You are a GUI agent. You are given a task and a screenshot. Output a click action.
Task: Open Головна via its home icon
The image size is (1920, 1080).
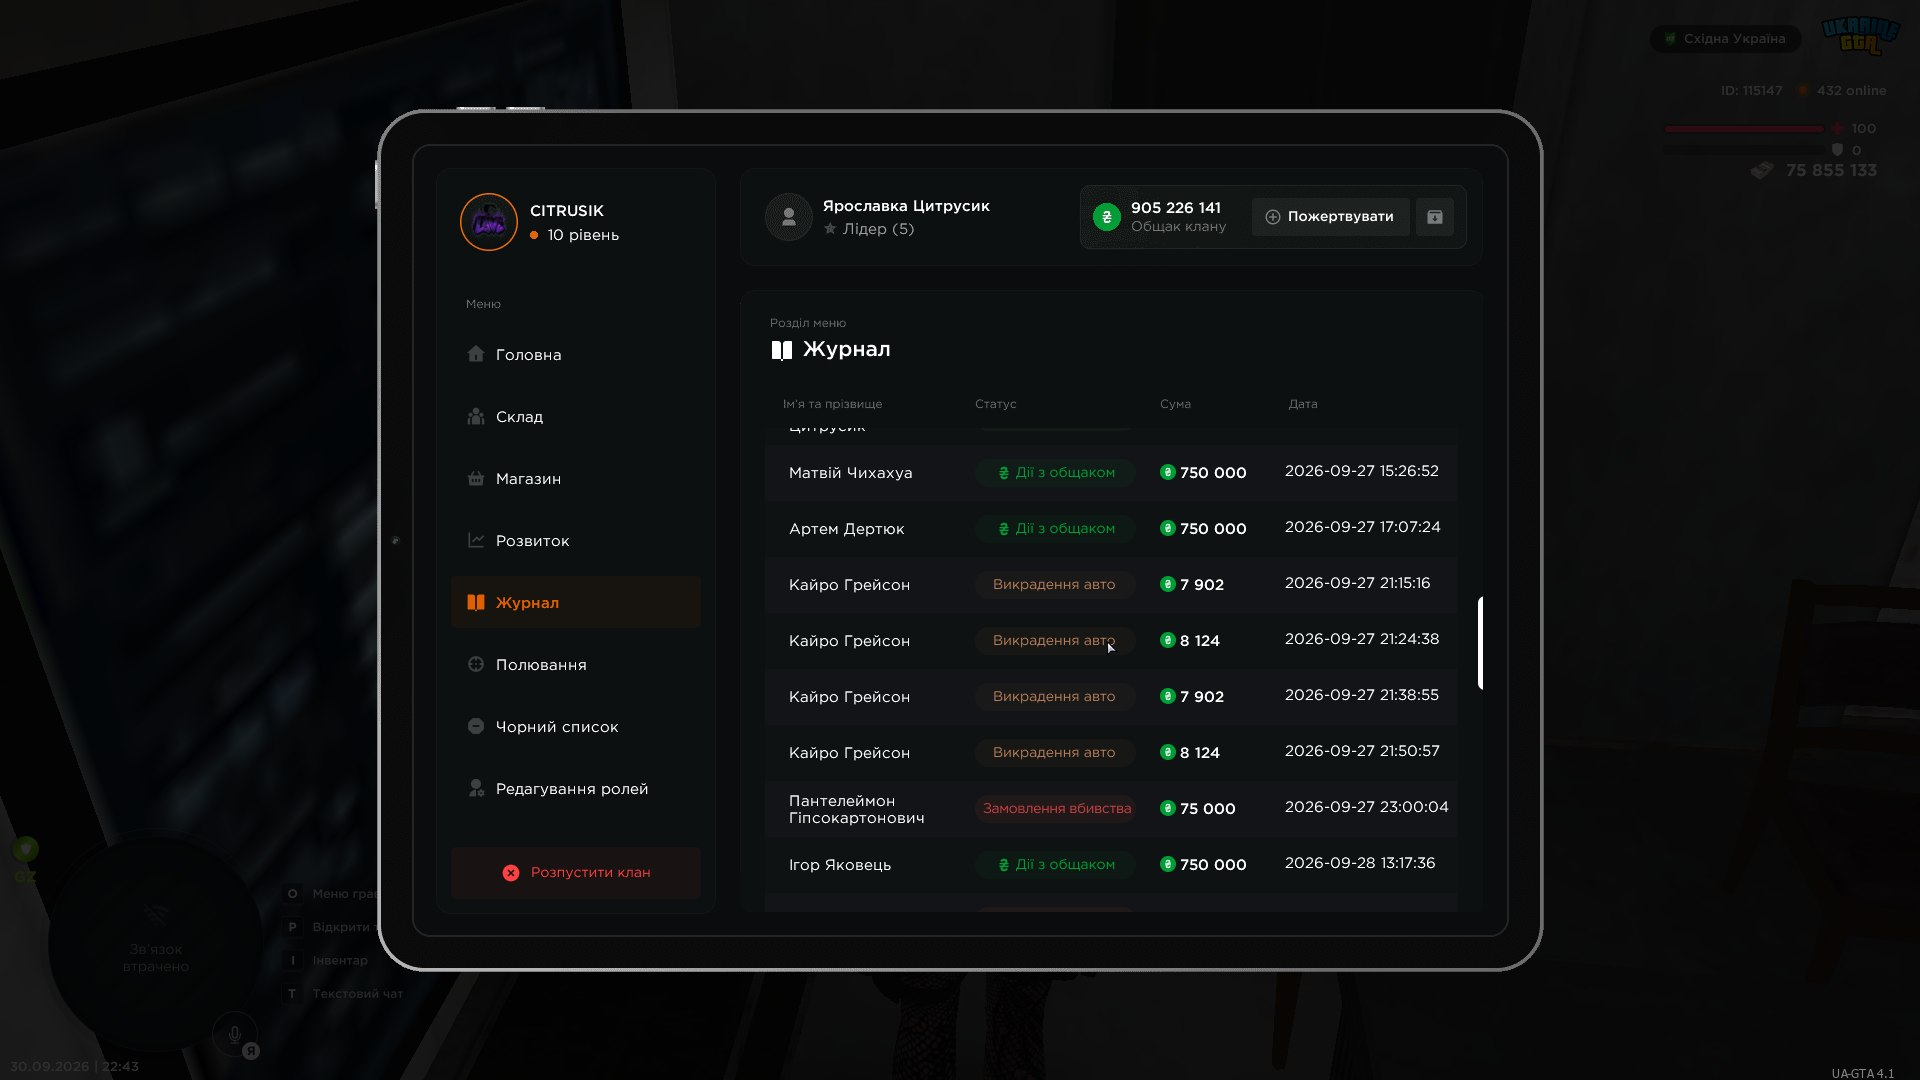pos(476,354)
